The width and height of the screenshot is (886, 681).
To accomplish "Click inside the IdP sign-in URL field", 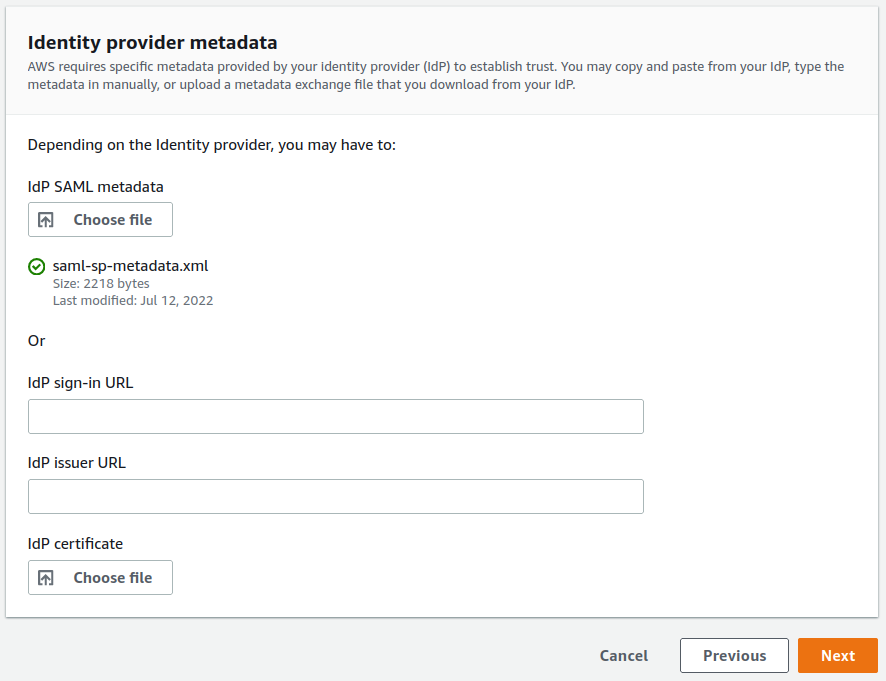I will coord(336,416).
